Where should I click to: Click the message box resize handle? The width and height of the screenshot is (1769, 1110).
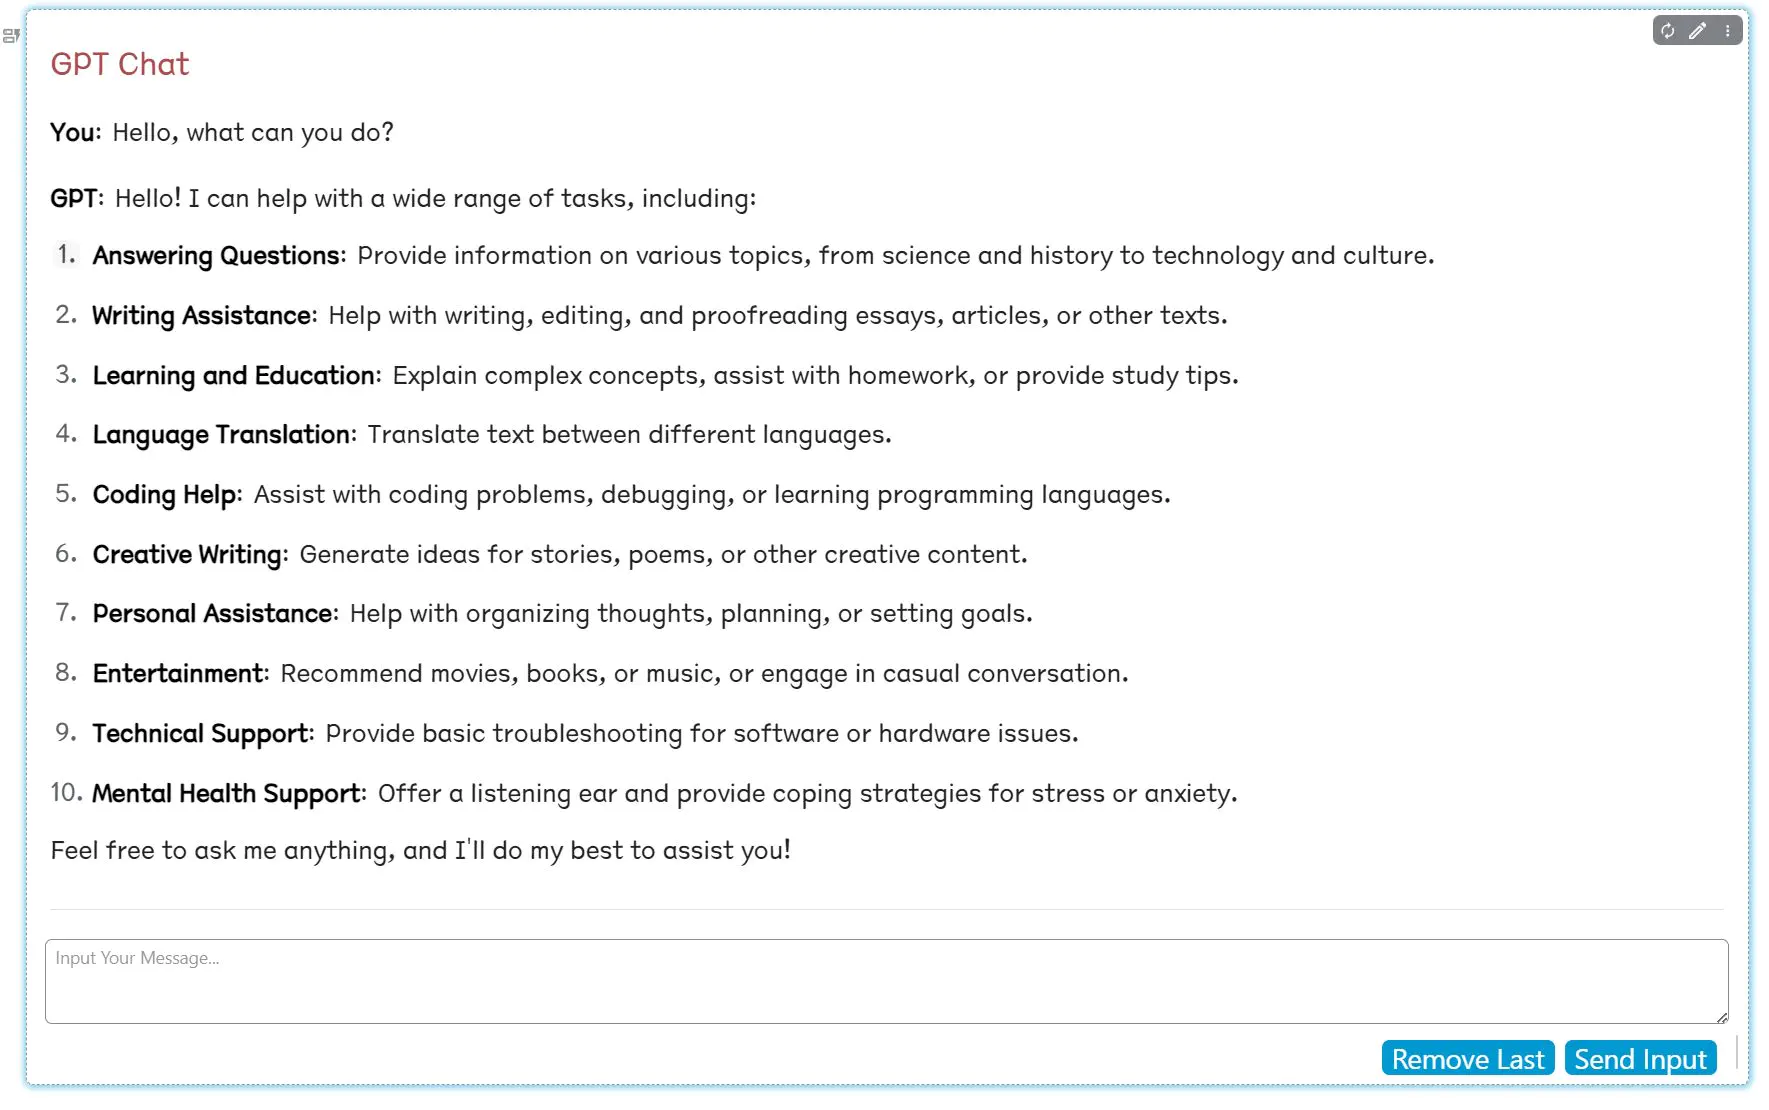pyautogui.click(x=1722, y=1018)
